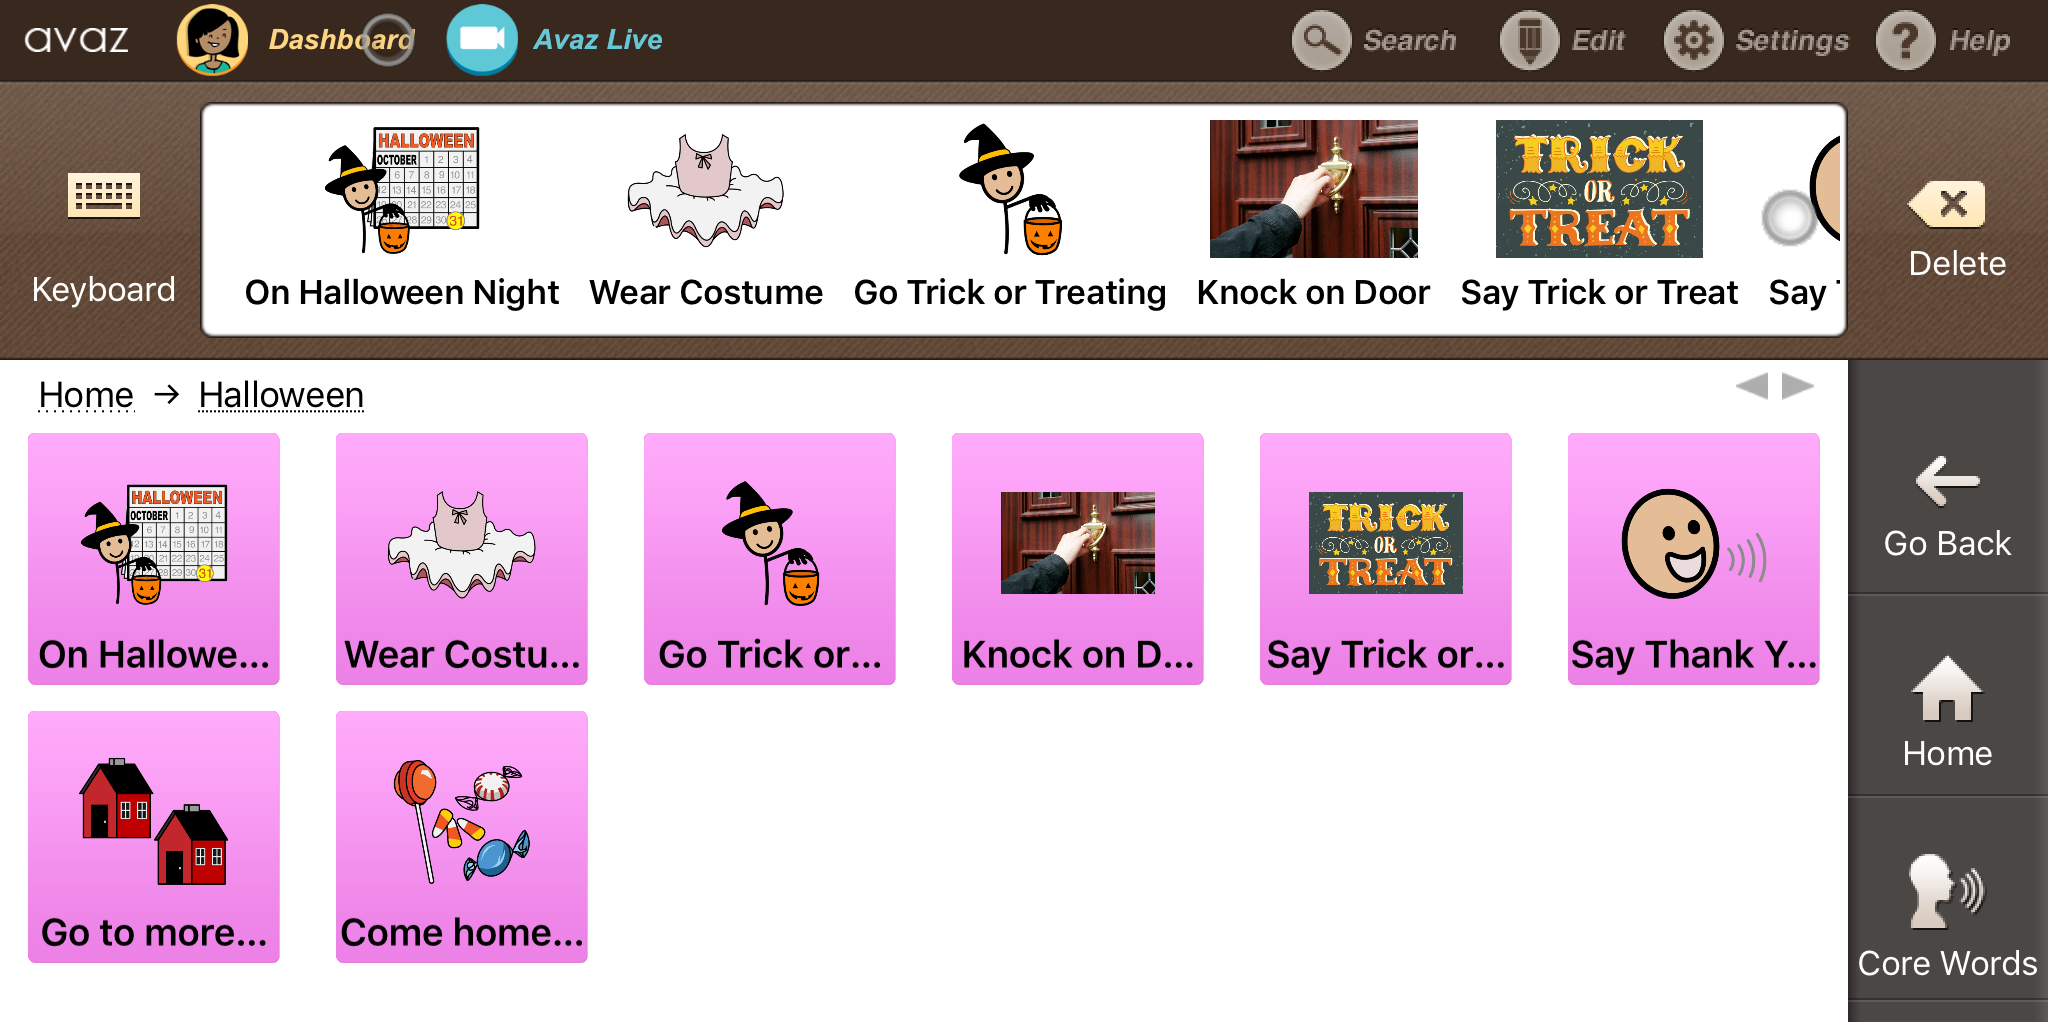The height and width of the screenshot is (1022, 2048).
Task: Click Home in the breadcrumb path
Action: click(86, 395)
